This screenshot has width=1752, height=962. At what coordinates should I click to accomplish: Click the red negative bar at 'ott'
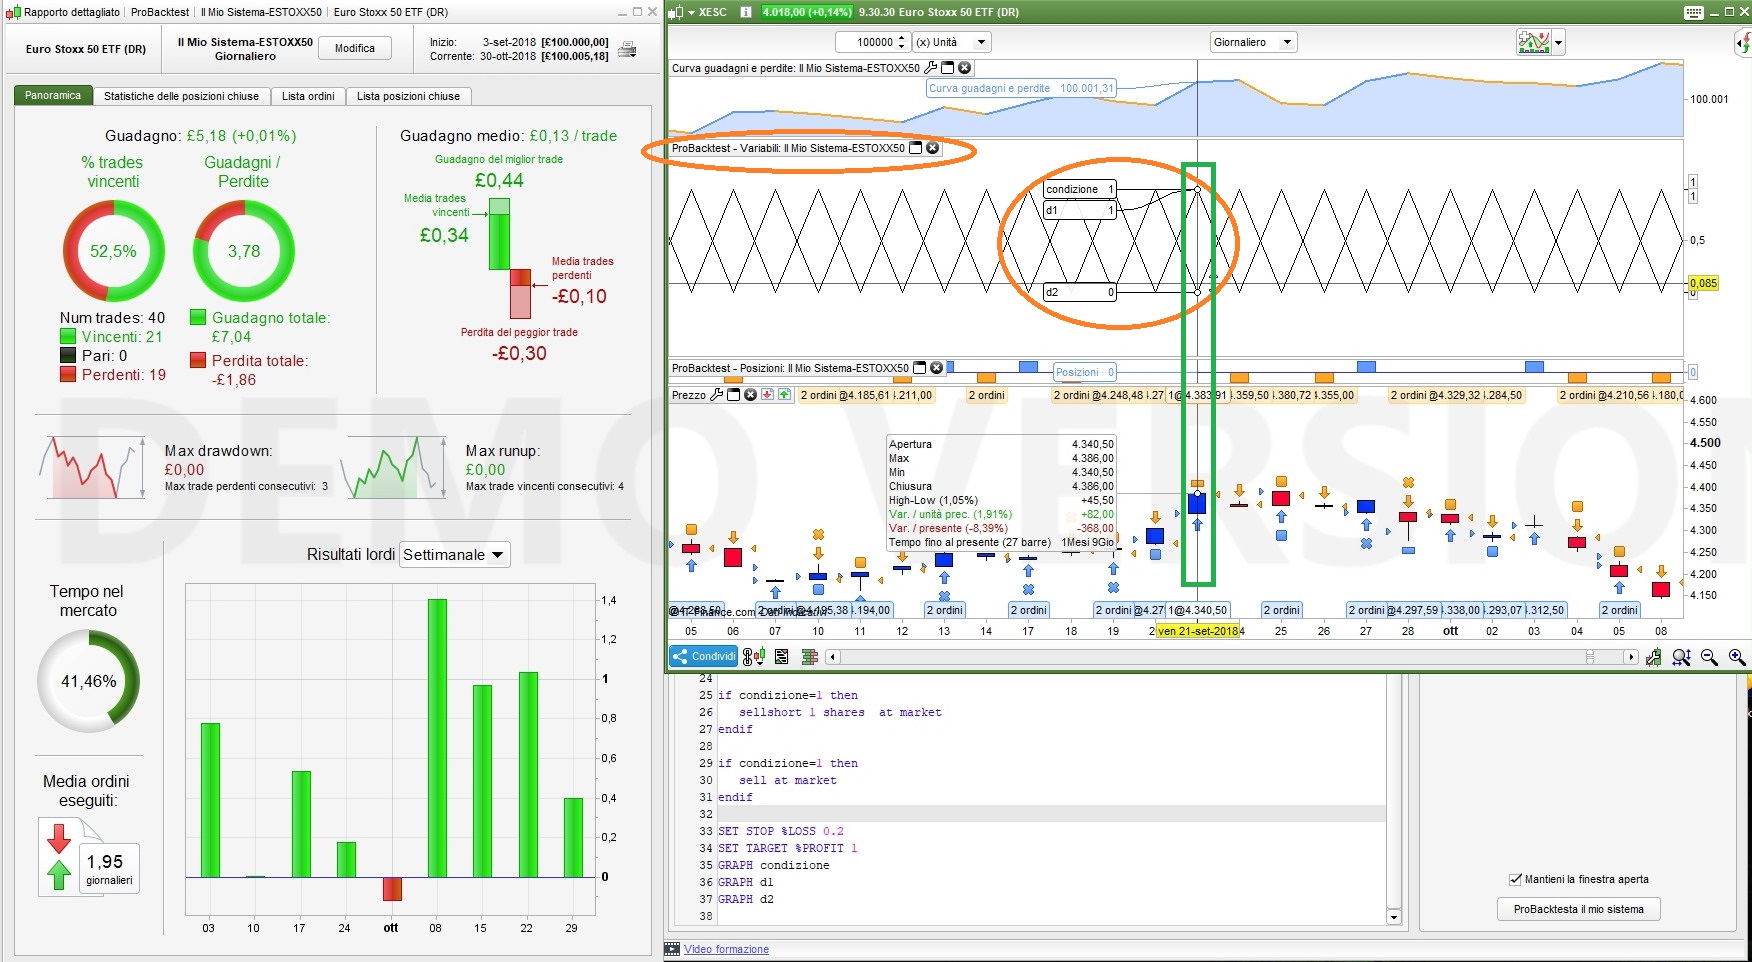tap(392, 889)
